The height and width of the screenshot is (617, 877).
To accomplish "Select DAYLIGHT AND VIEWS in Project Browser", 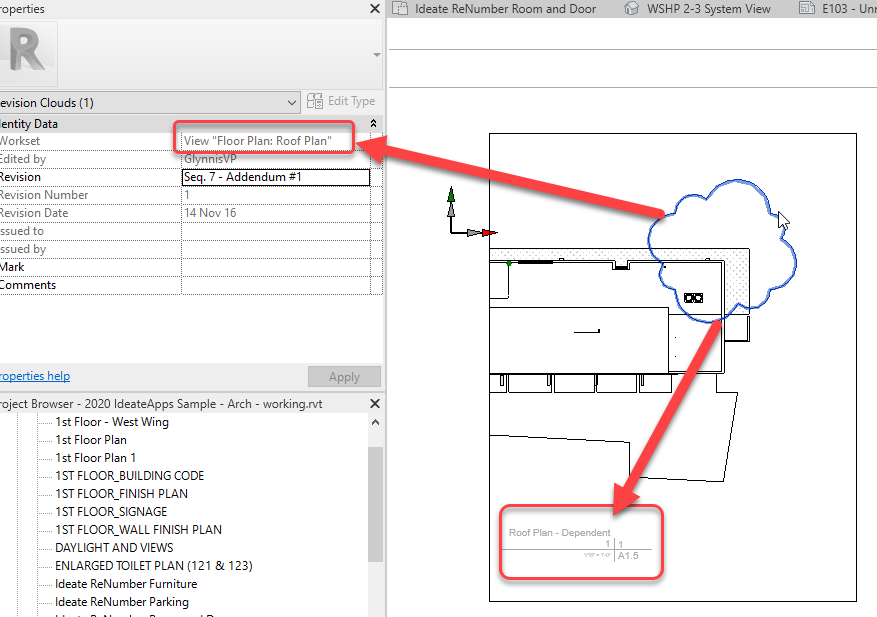I will click(x=114, y=548).
